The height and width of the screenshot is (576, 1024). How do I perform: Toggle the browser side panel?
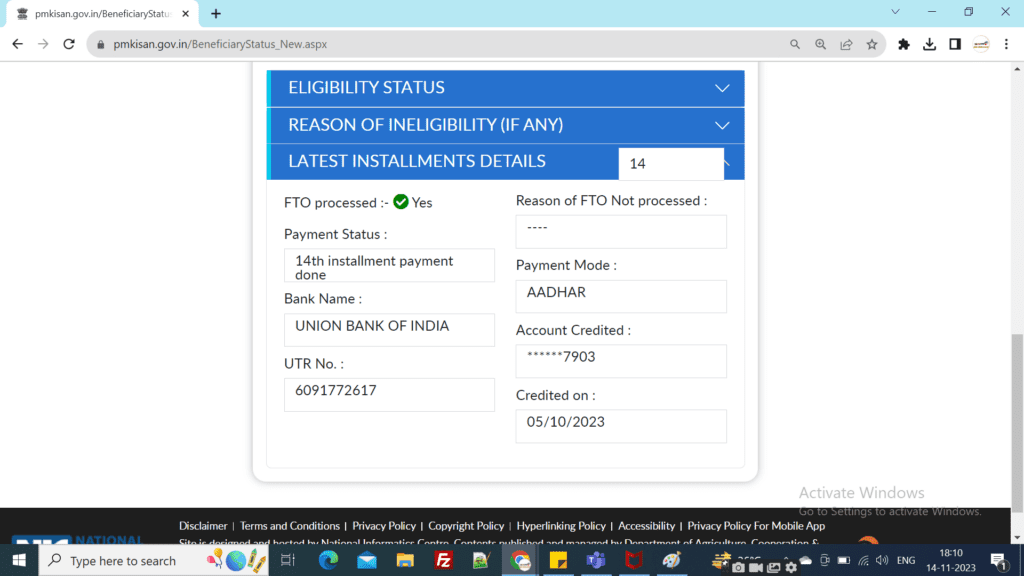pyautogui.click(x=955, y=44)
